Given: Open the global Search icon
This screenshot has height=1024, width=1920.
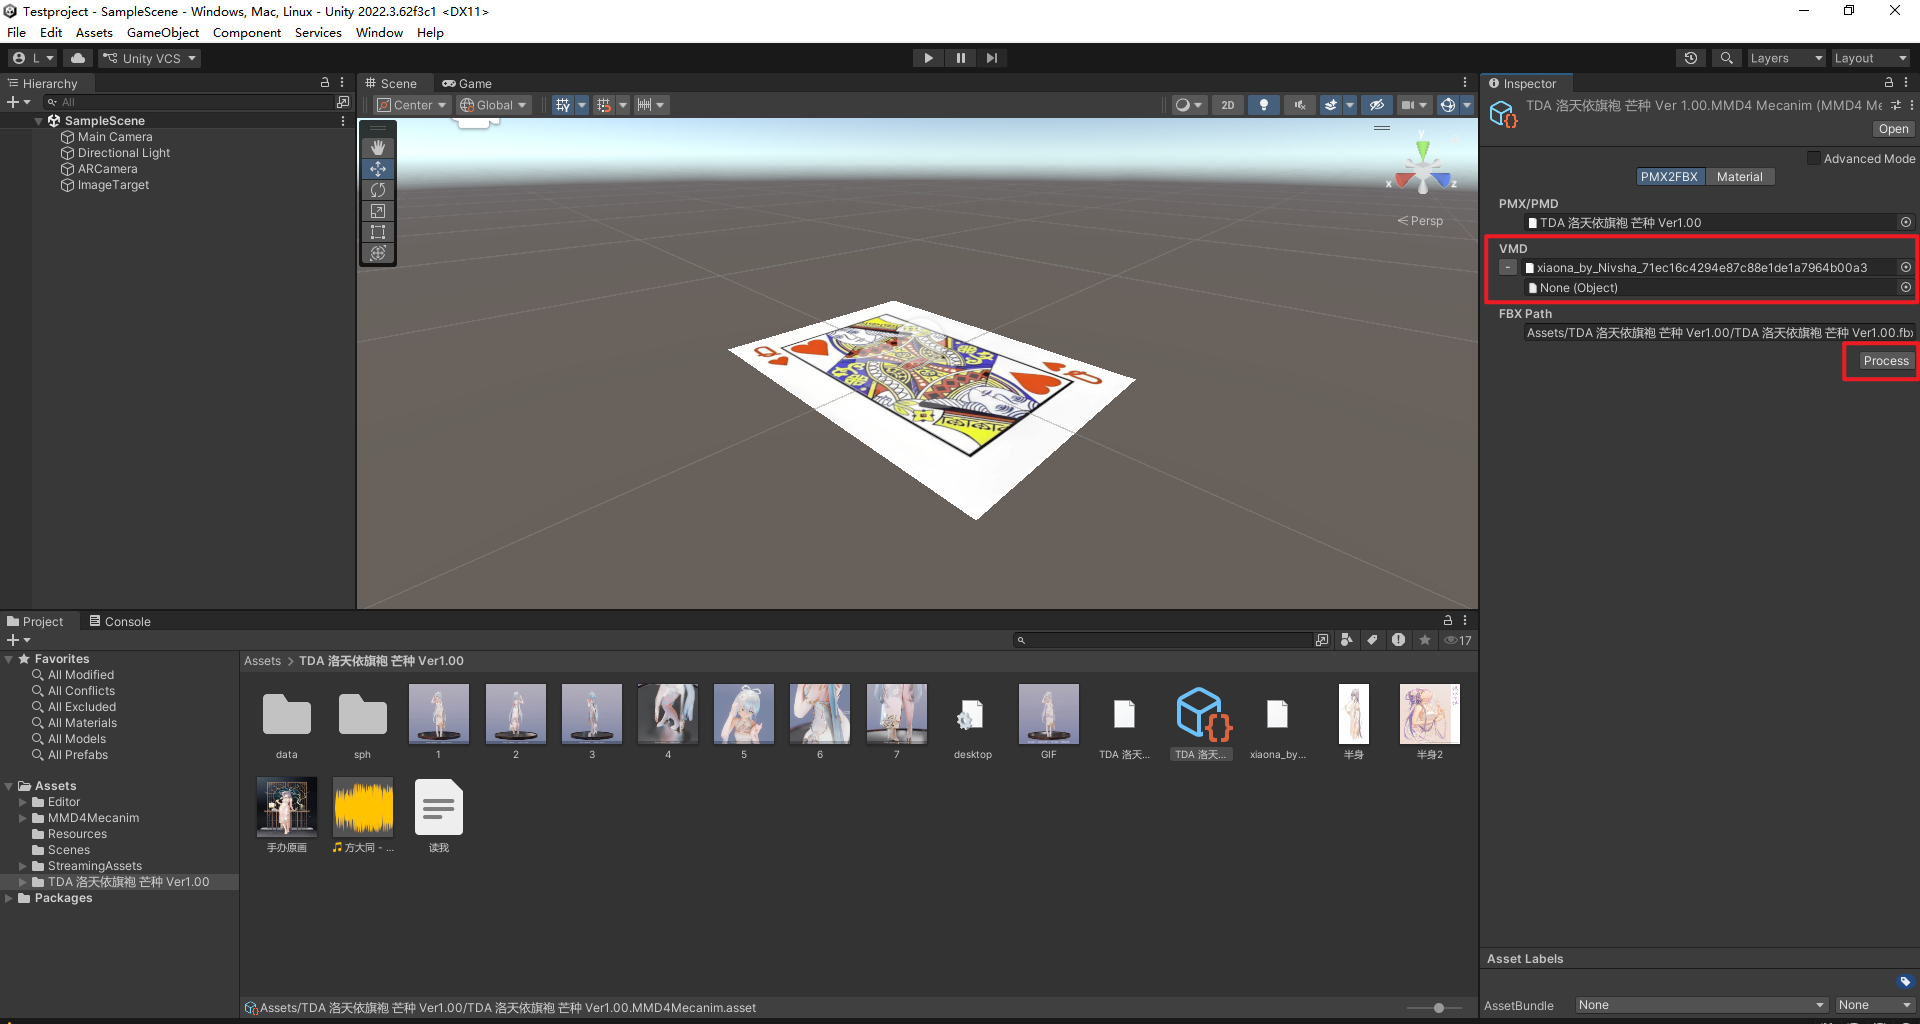Looking at the screenshot, I should pyautogui.click(x=1726, y=58).
